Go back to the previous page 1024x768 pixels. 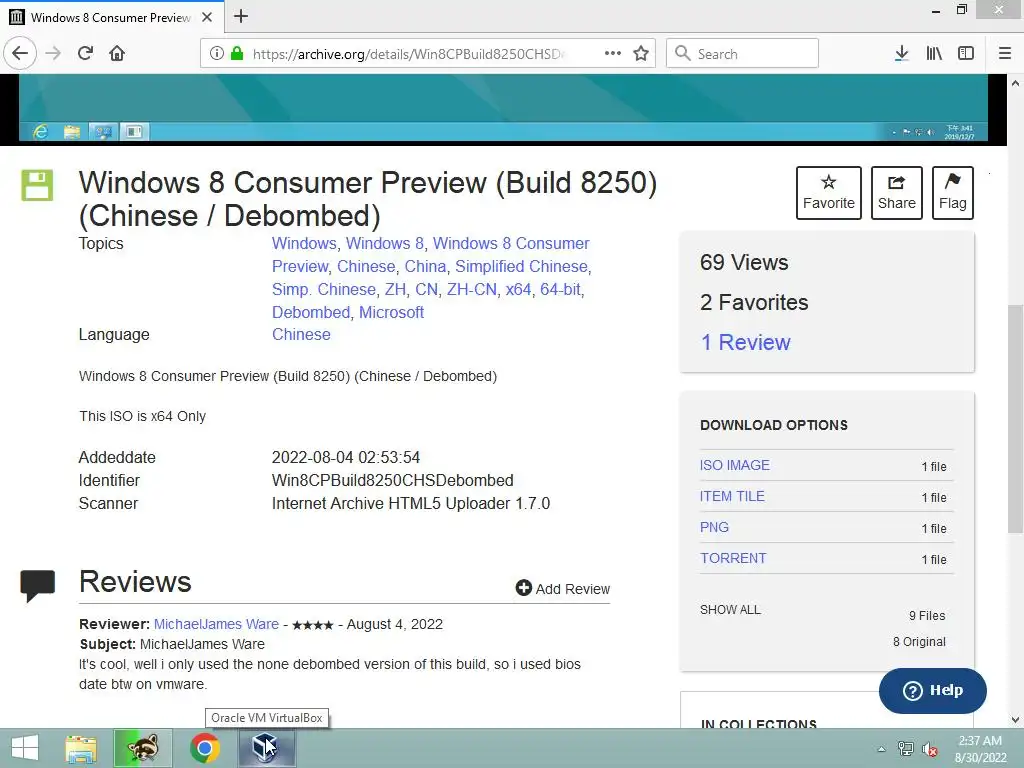[20, 53]
